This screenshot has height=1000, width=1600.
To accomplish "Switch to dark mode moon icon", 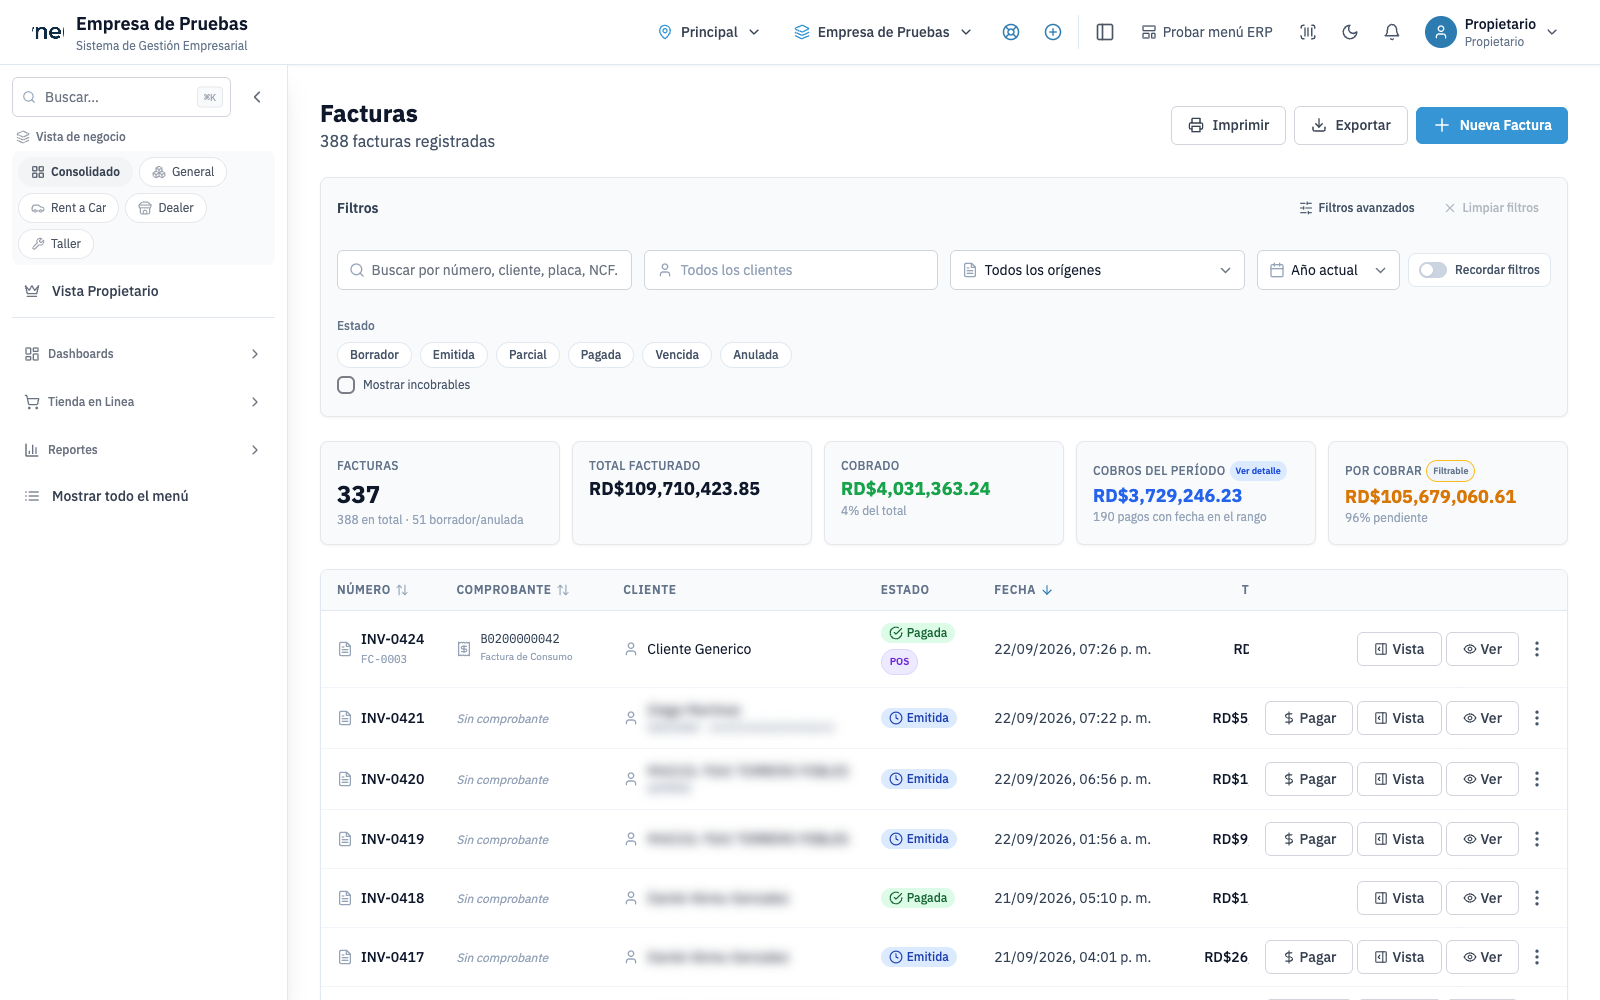I will (1350, 32).
